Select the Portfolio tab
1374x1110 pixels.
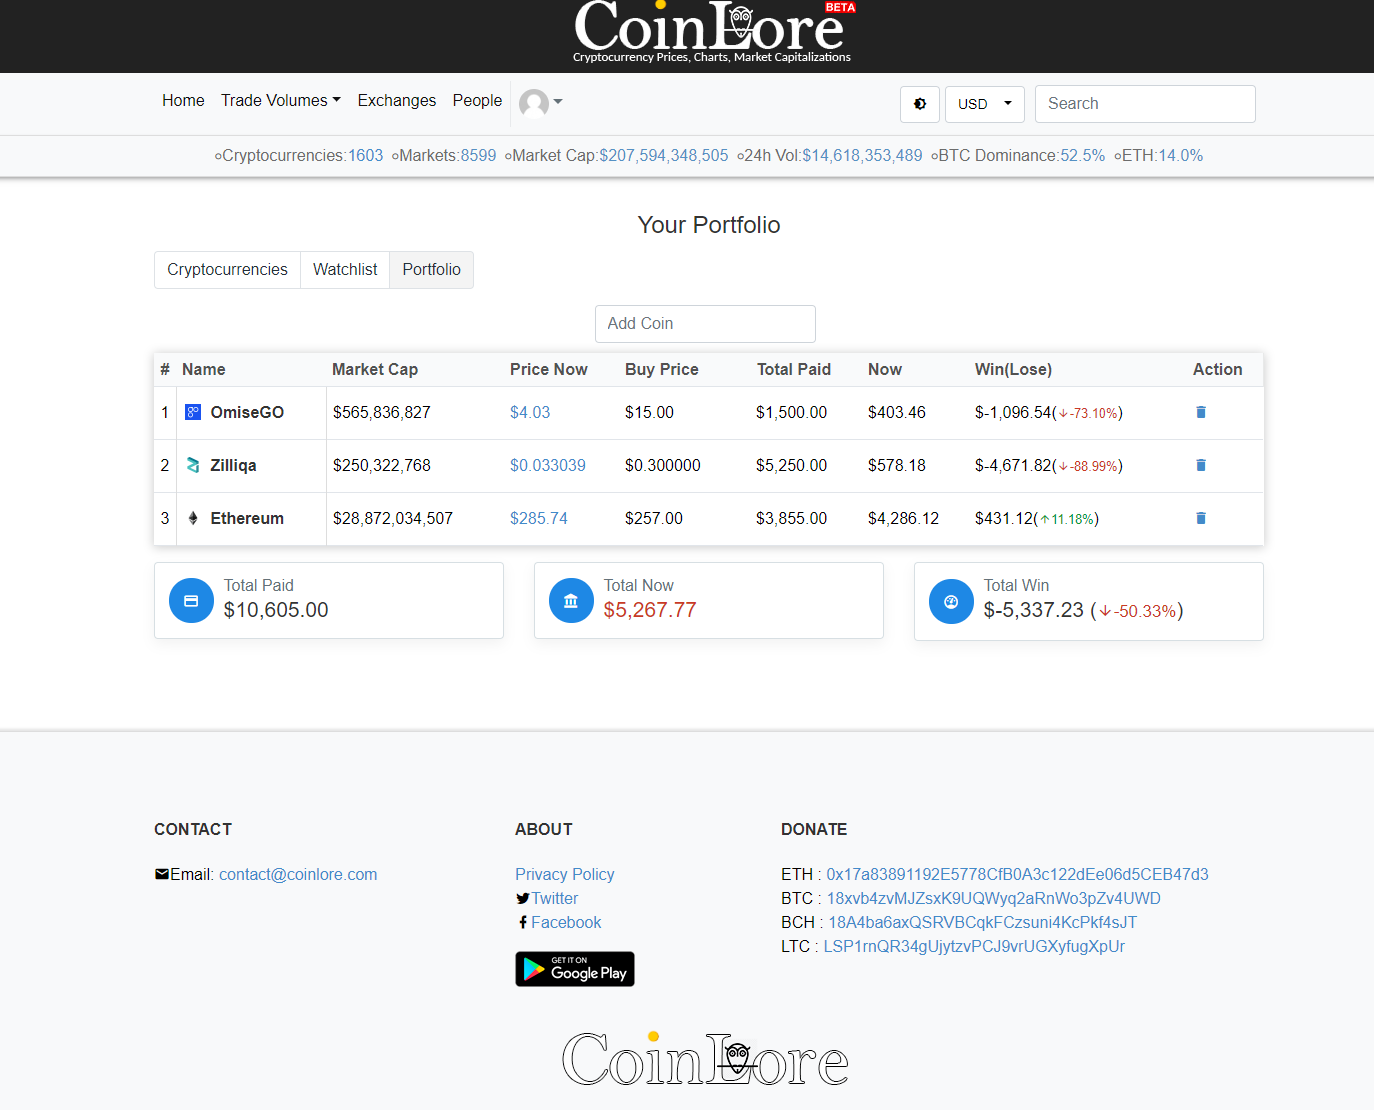point(432,270)
